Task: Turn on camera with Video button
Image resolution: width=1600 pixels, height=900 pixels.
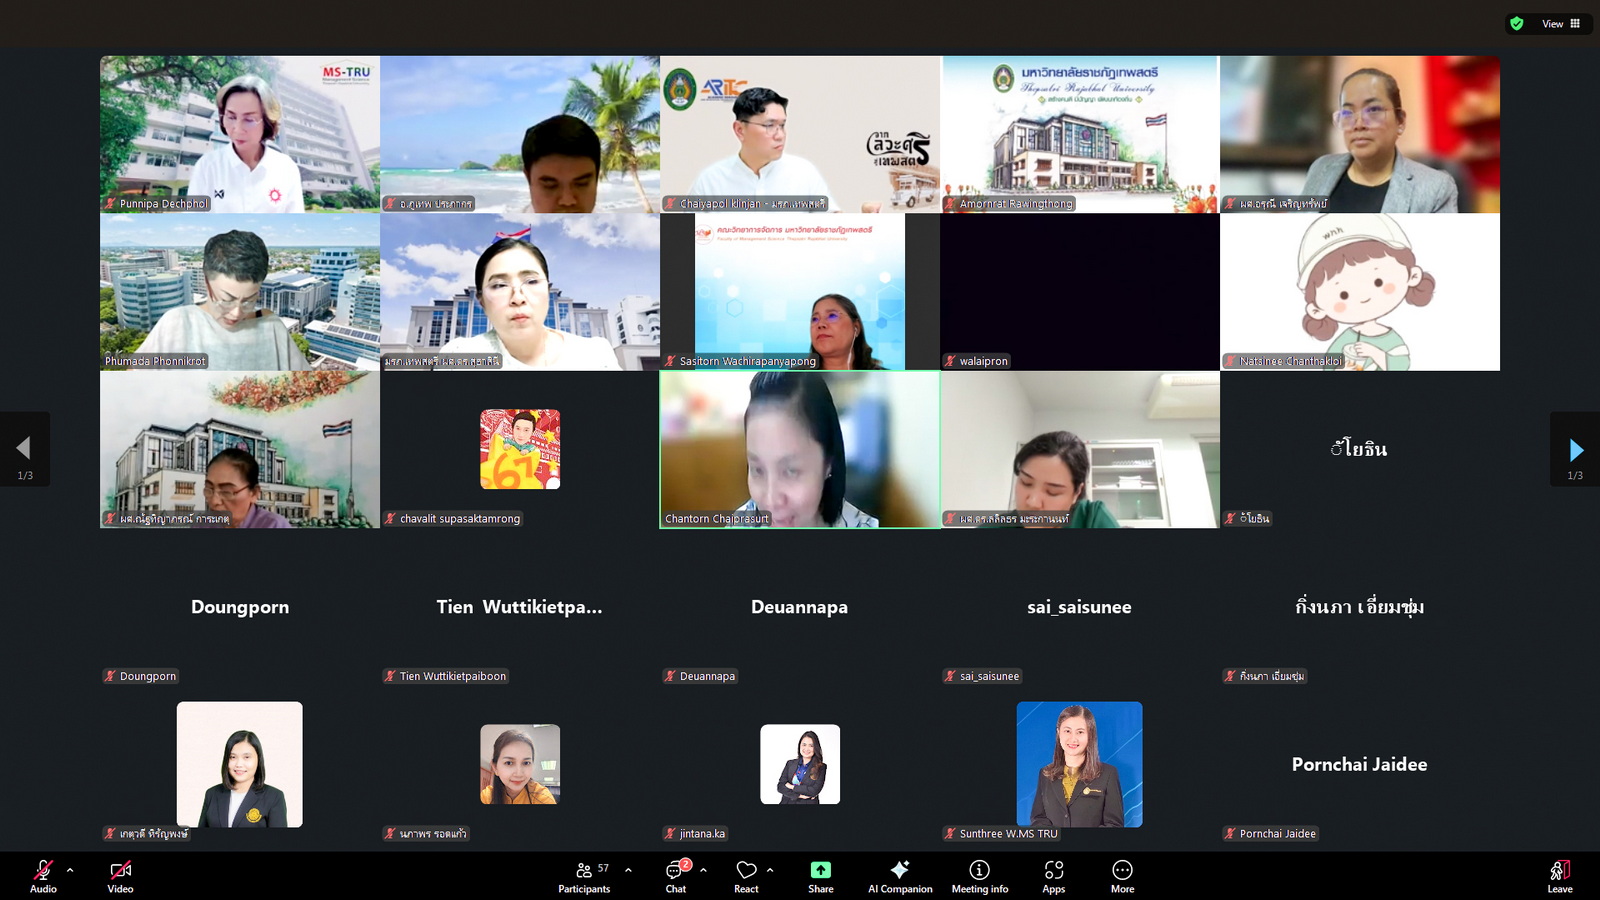Action: coord(120,876)
